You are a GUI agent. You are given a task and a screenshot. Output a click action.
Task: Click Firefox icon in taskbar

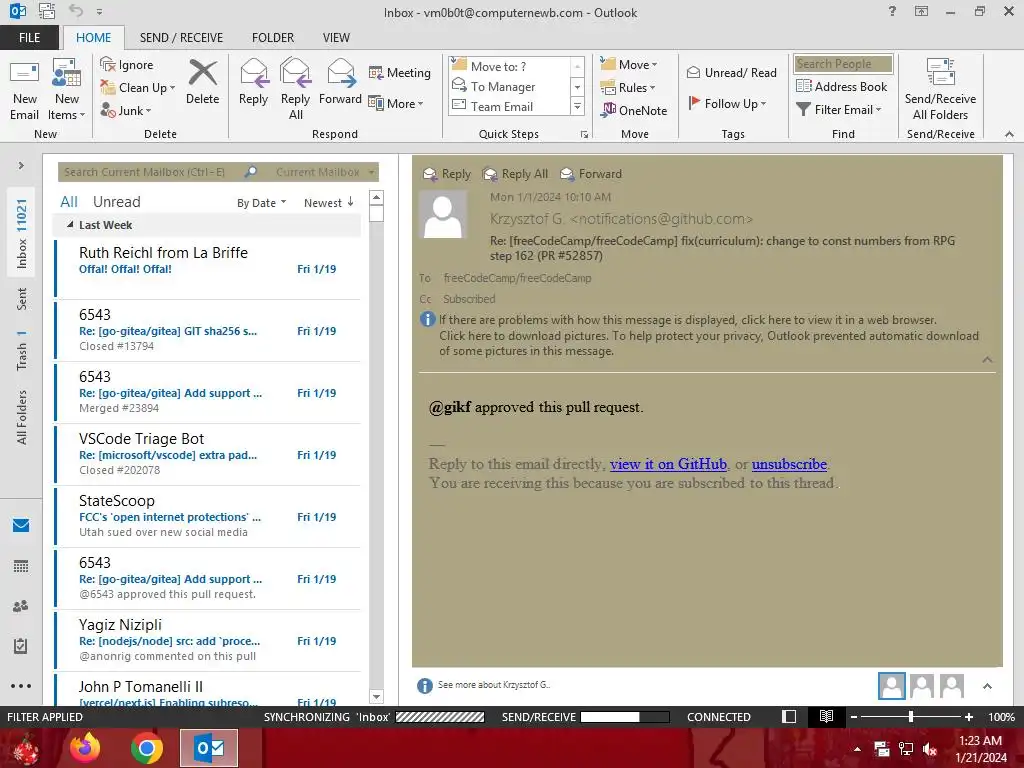point(86,748)
